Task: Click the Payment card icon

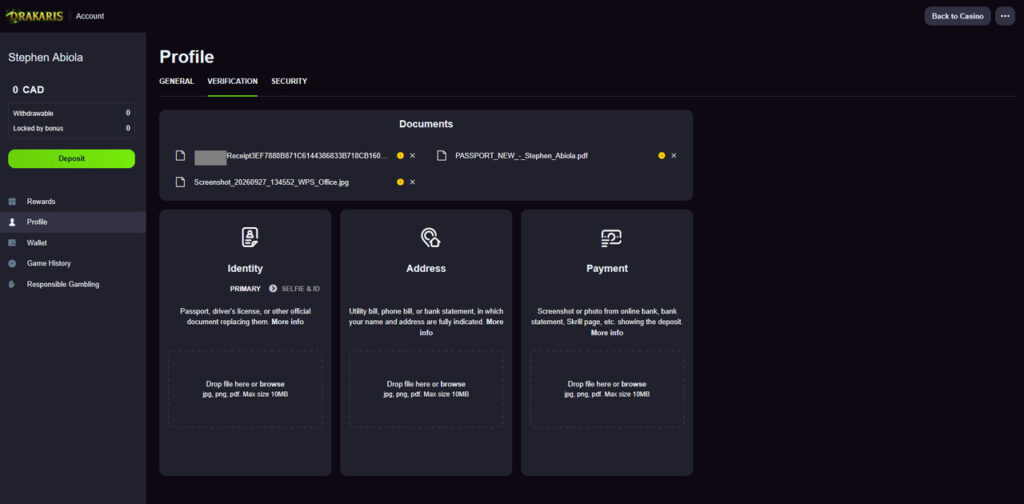Action: click(611, 238)
